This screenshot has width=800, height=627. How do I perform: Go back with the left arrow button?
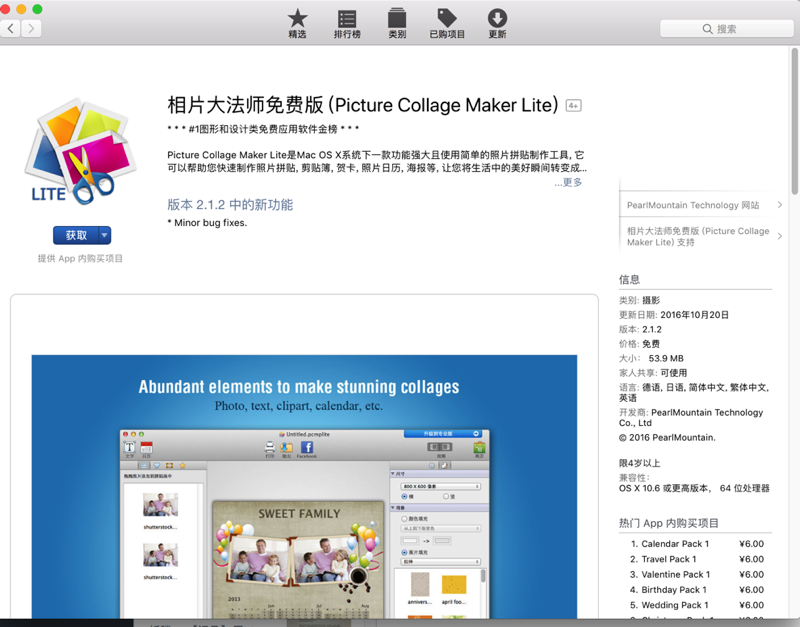[11, 29]
